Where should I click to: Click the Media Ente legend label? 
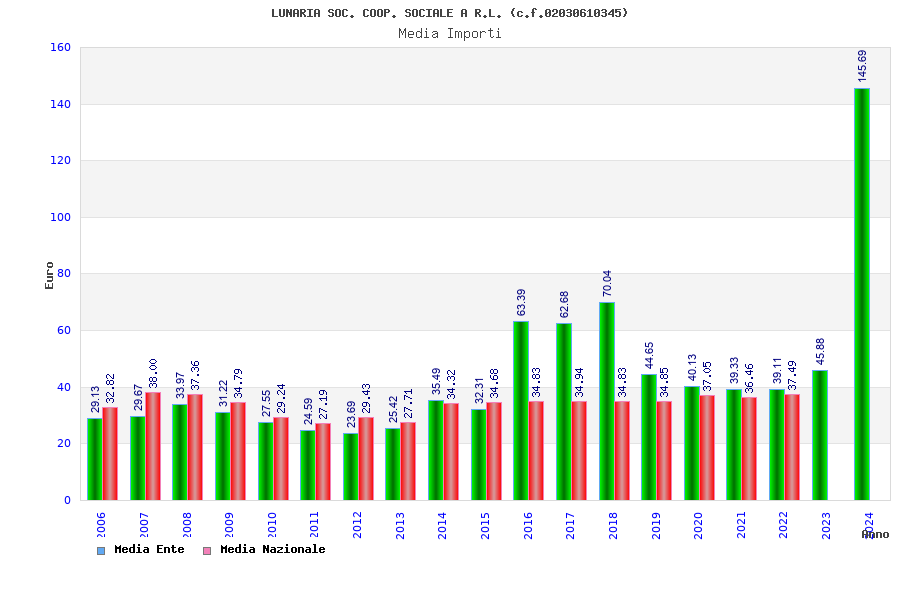(149, 549)
